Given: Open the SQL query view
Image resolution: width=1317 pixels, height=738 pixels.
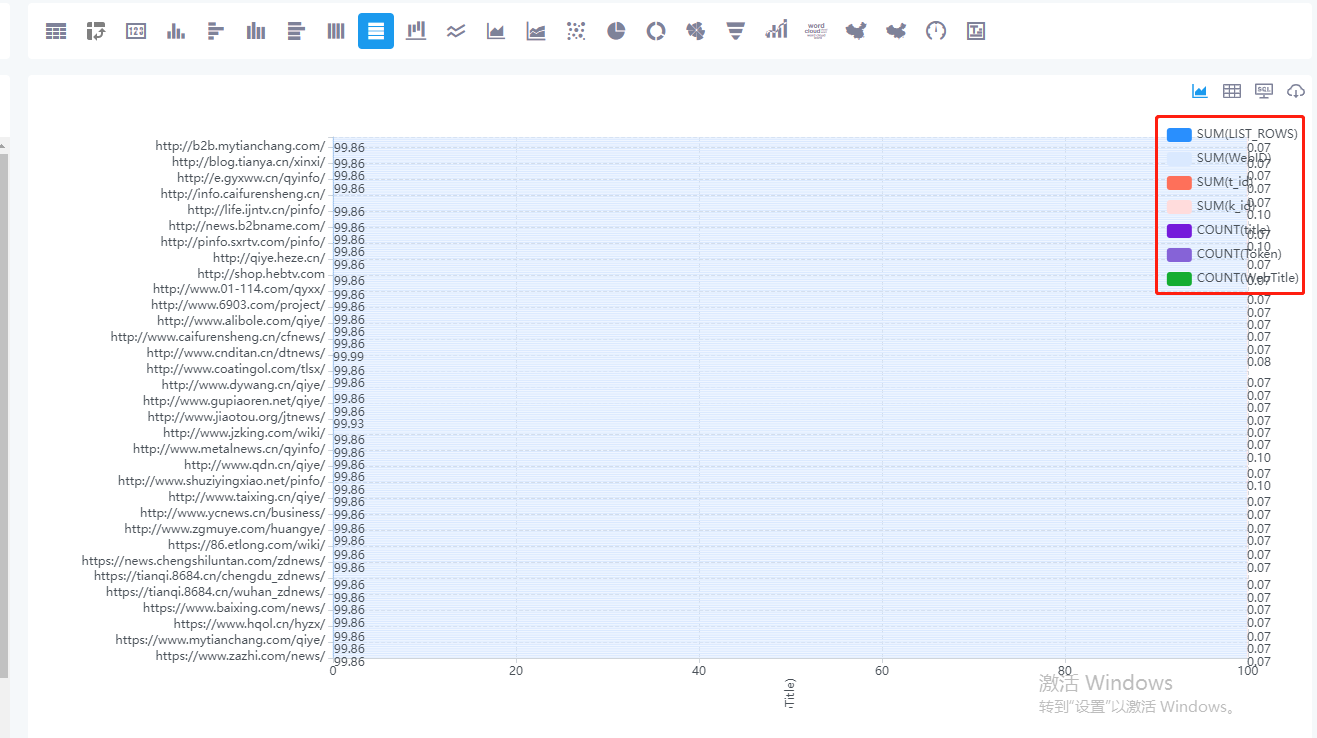Looking at the screenshot, I should coord(1263,90).
